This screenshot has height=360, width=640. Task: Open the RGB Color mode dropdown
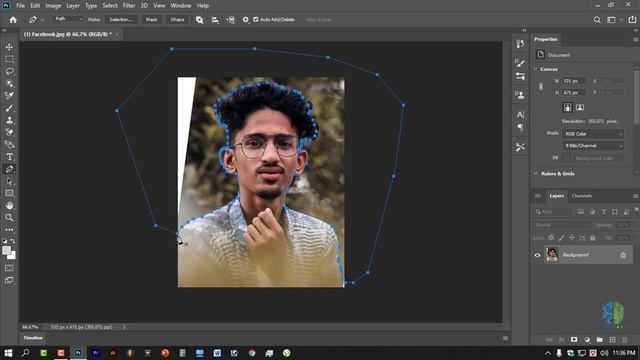click(593, 134)
